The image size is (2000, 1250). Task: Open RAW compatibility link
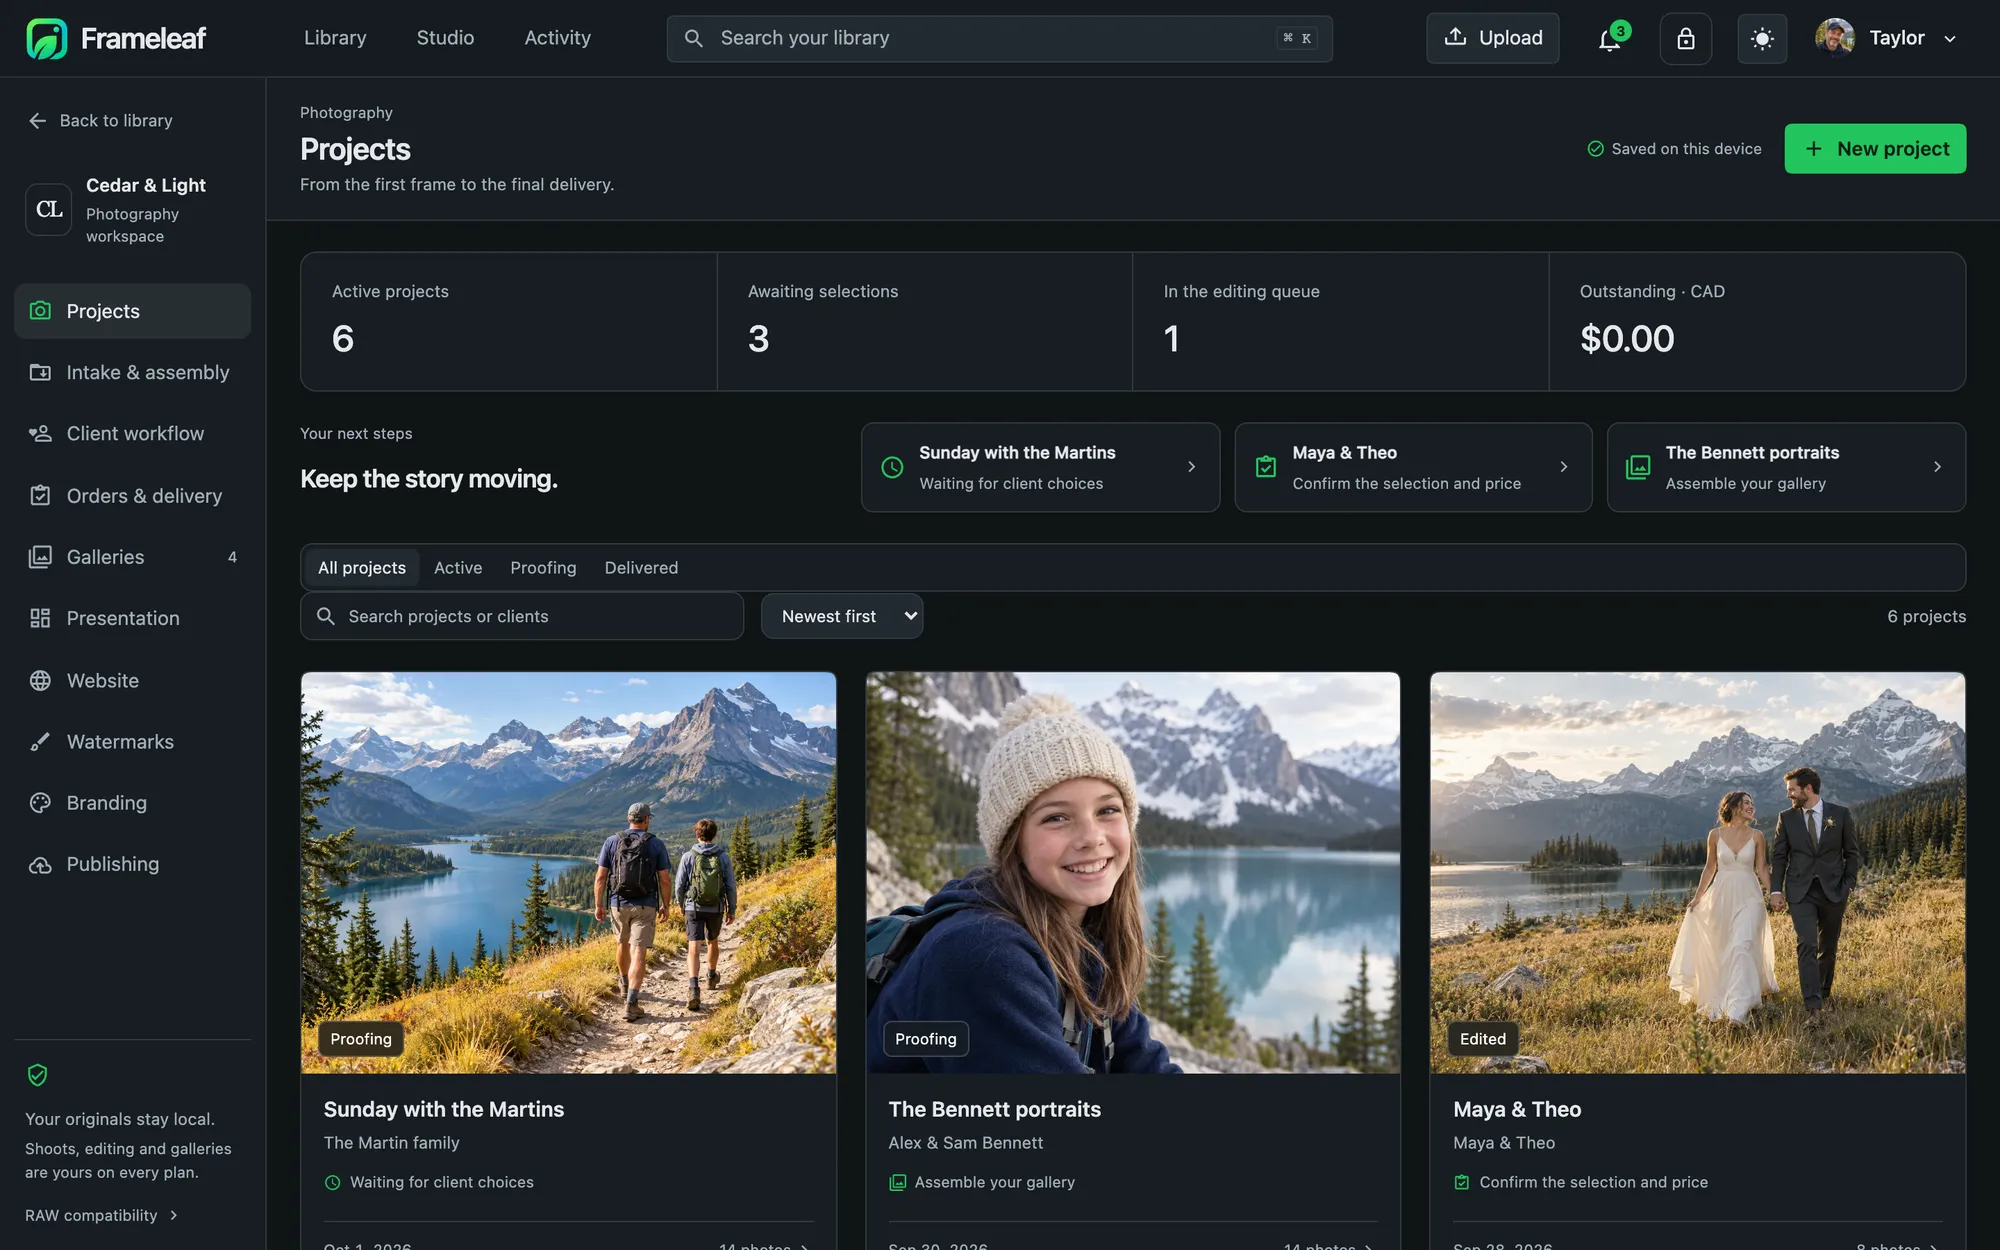101,1215
